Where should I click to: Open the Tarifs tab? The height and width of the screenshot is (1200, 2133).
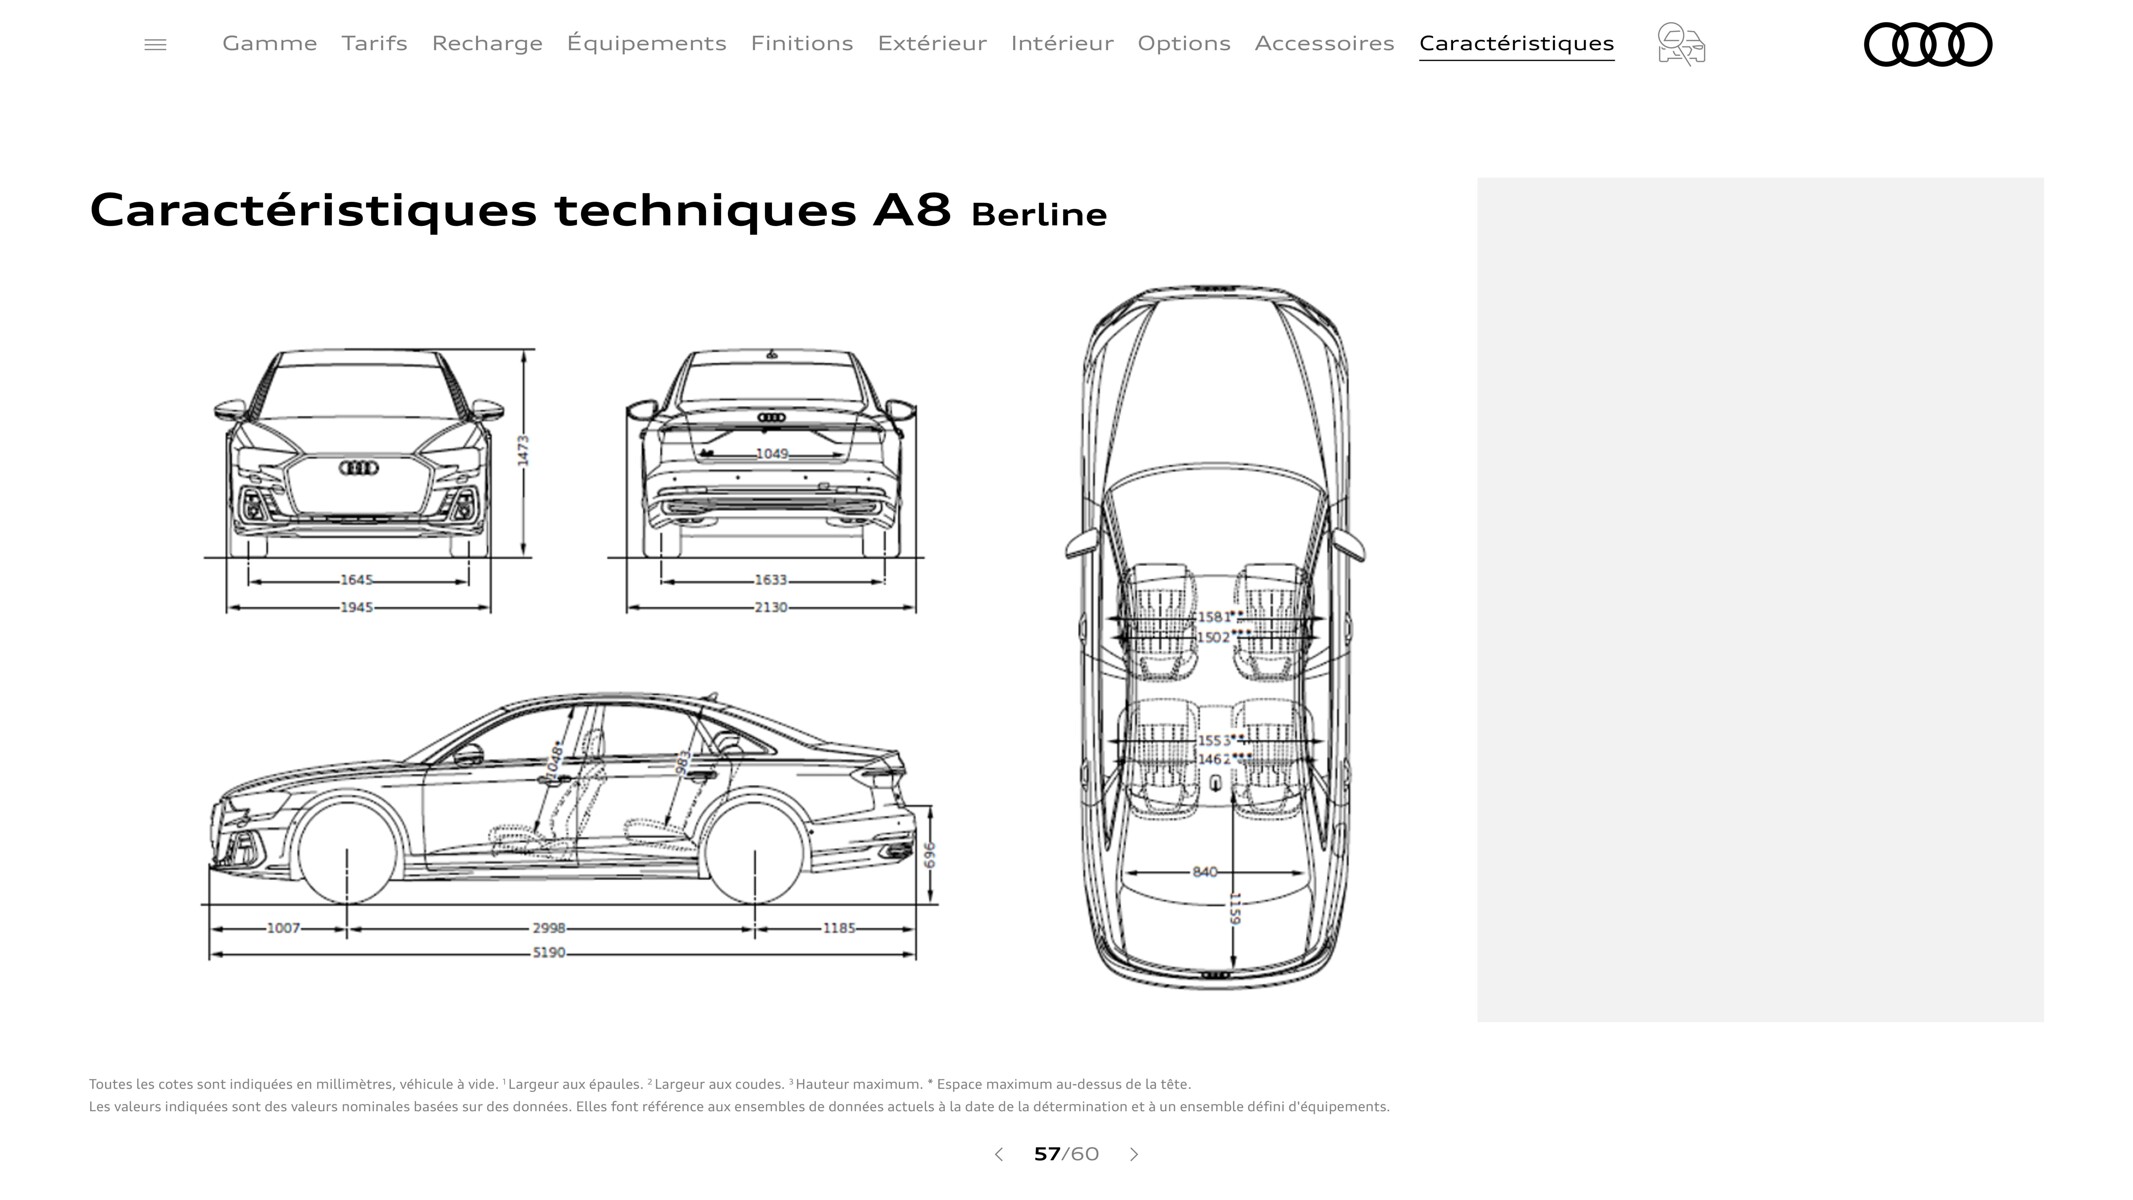click(x=374, y=43)
